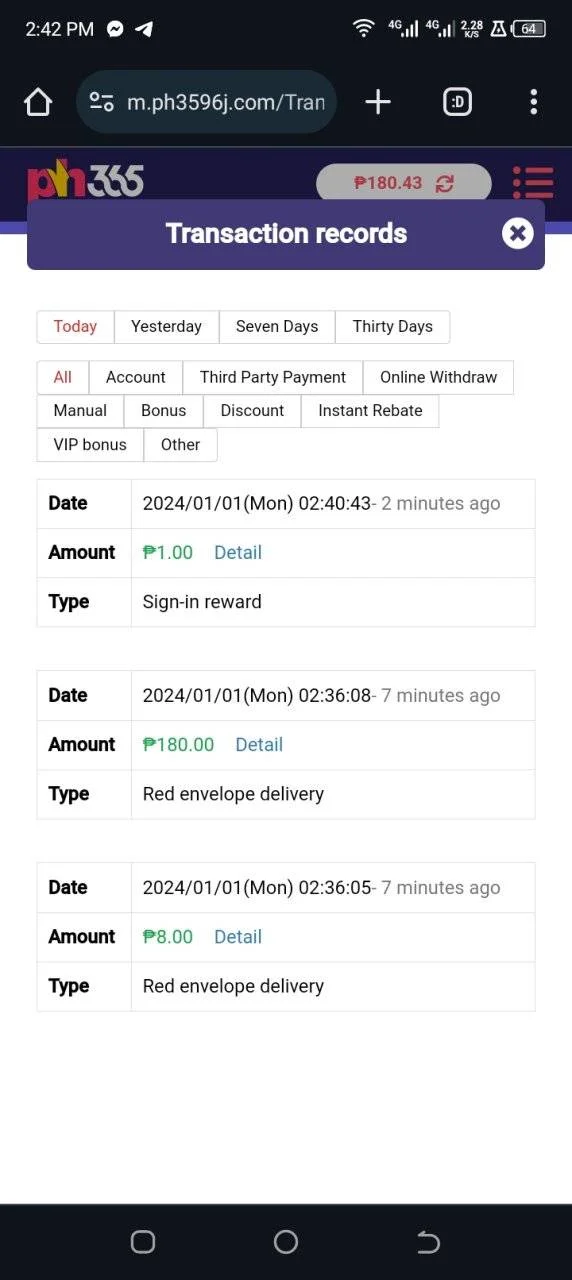Select the Yesterday date filter
The height and width of the screenshot is (1280, 572).
tap(166, 327)
